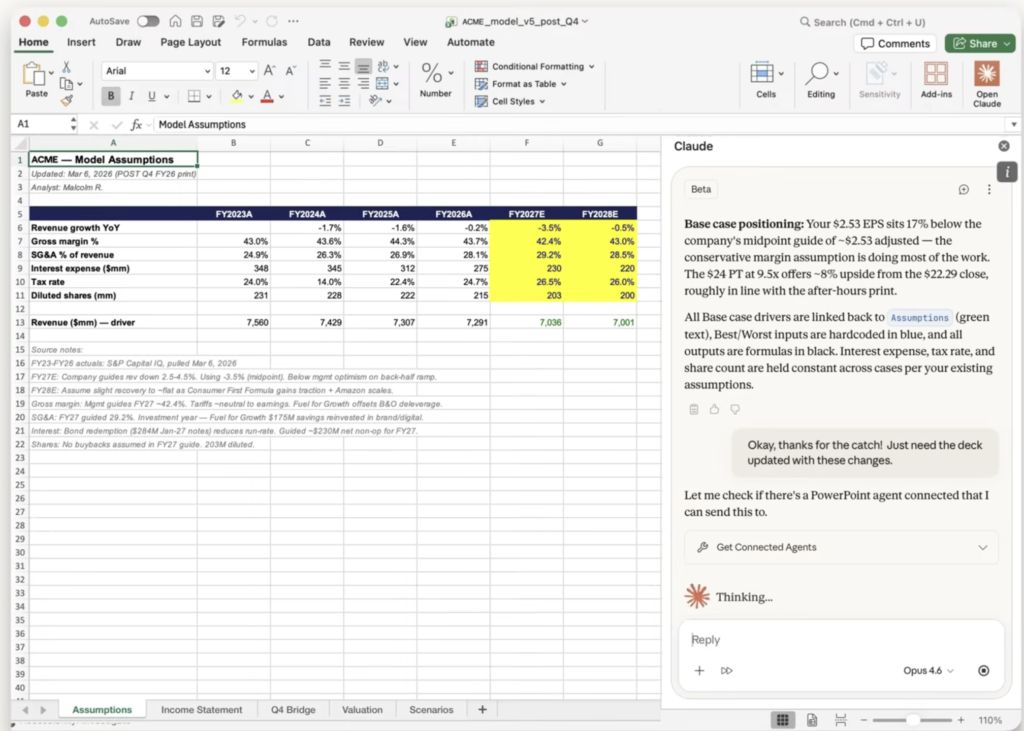Screen dimensions: 1024x731
Task: Toggle Italic formatting
Action: click(131, 96)
